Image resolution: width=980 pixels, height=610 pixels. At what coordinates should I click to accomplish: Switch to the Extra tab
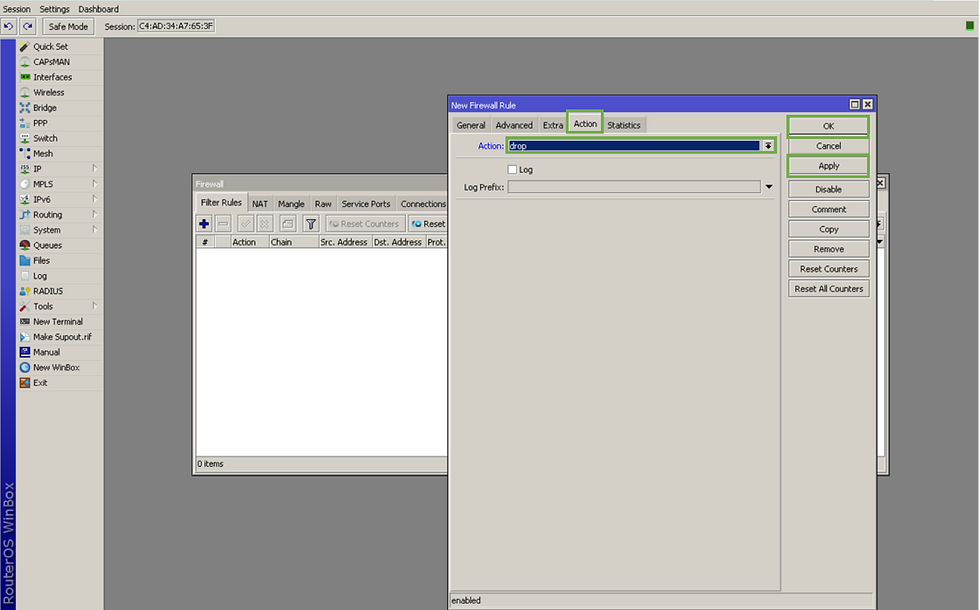click(x=552, y=125)
